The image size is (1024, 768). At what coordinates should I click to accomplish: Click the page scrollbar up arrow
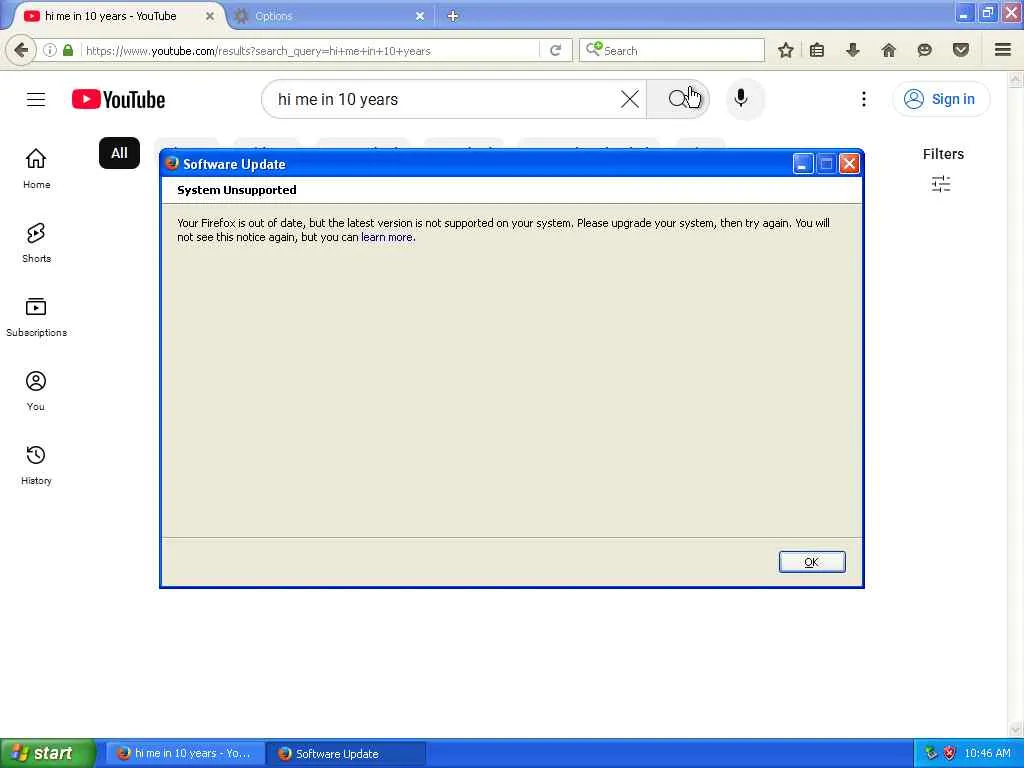pos(1016,80)
